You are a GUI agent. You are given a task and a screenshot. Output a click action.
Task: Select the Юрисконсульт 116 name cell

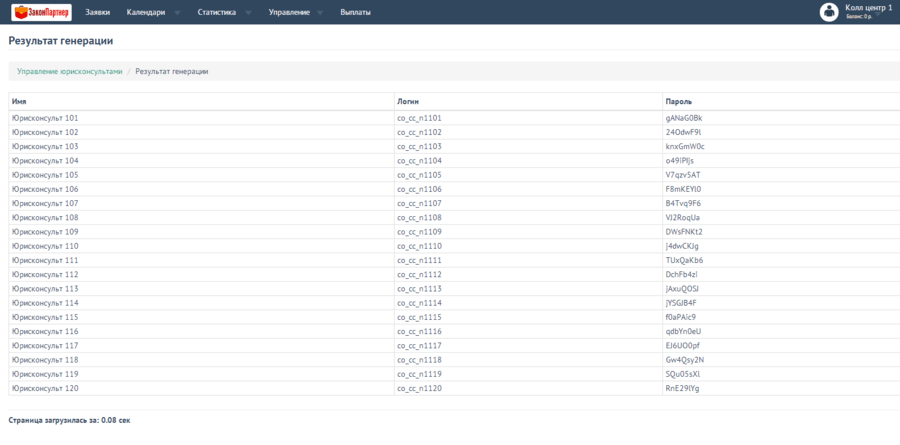click(201, 331)
